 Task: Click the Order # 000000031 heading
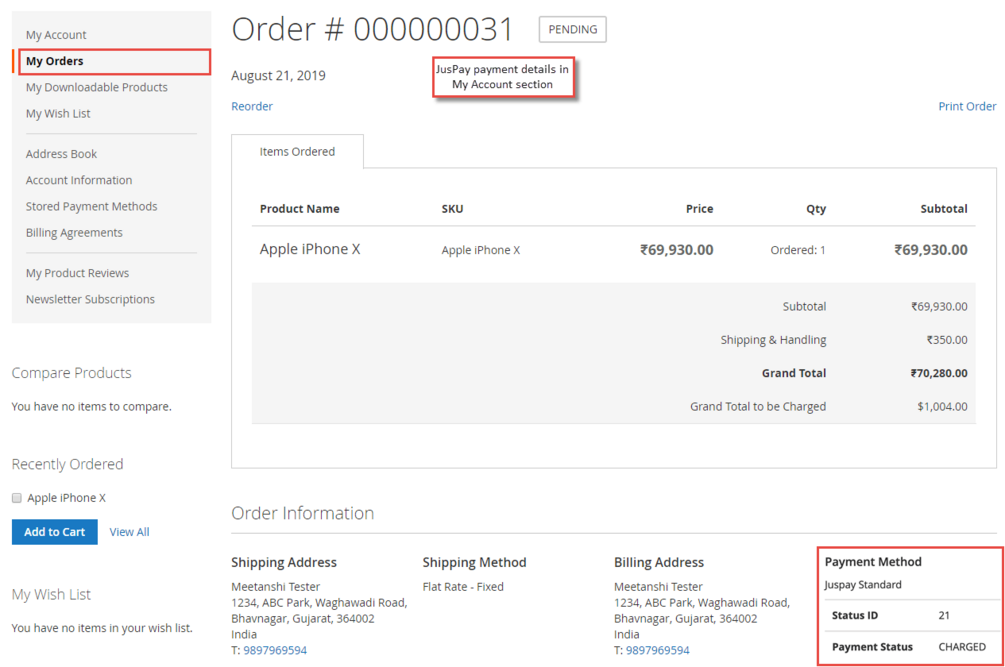click(x=372, y=29)
